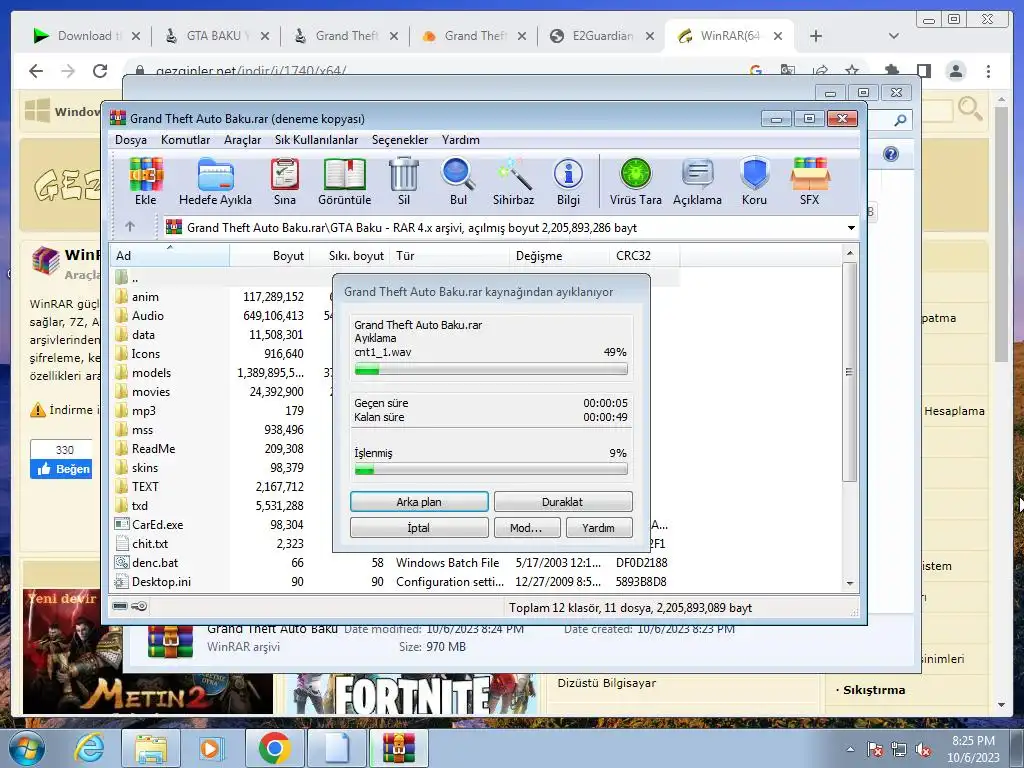
Task: Select the denc.bat file
Action: pyautogui.click(x=154, y=562)
